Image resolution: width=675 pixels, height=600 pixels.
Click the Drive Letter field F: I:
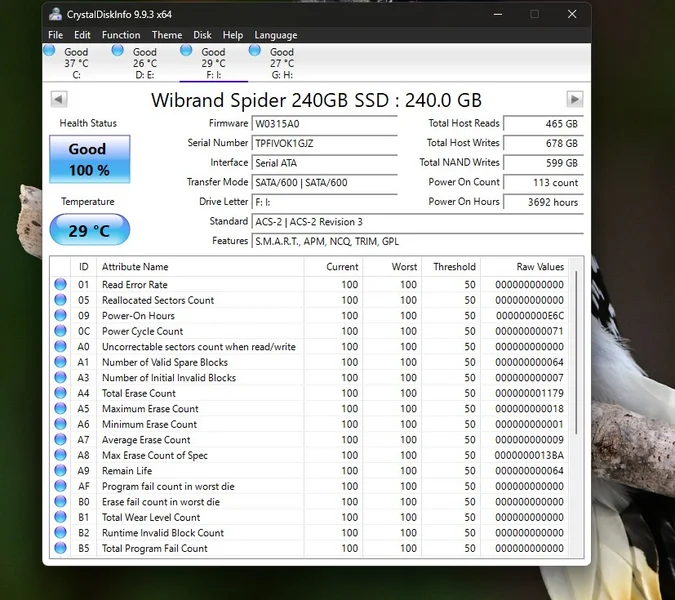(324, 202)
